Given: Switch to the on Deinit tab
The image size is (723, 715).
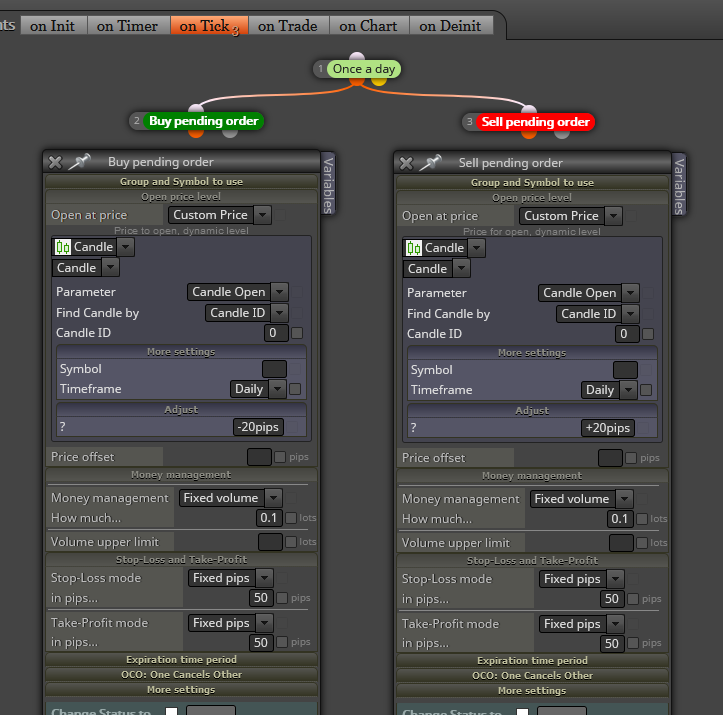Looking at the screenshot, I should click(450, 26).
